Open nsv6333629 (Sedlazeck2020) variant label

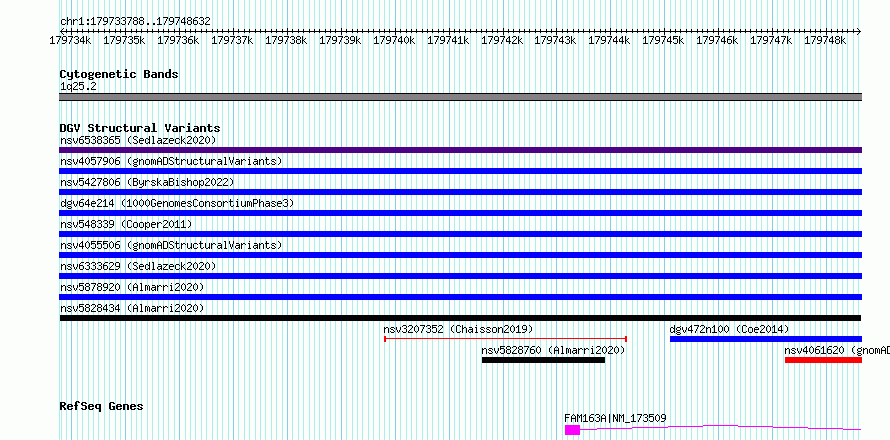click(x=138, y=266)
